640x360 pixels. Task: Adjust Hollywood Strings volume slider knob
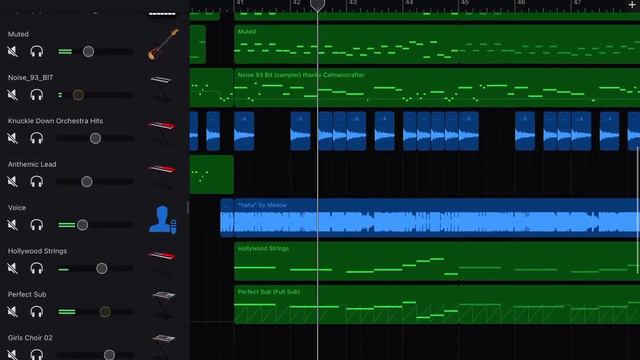[102, 268]
